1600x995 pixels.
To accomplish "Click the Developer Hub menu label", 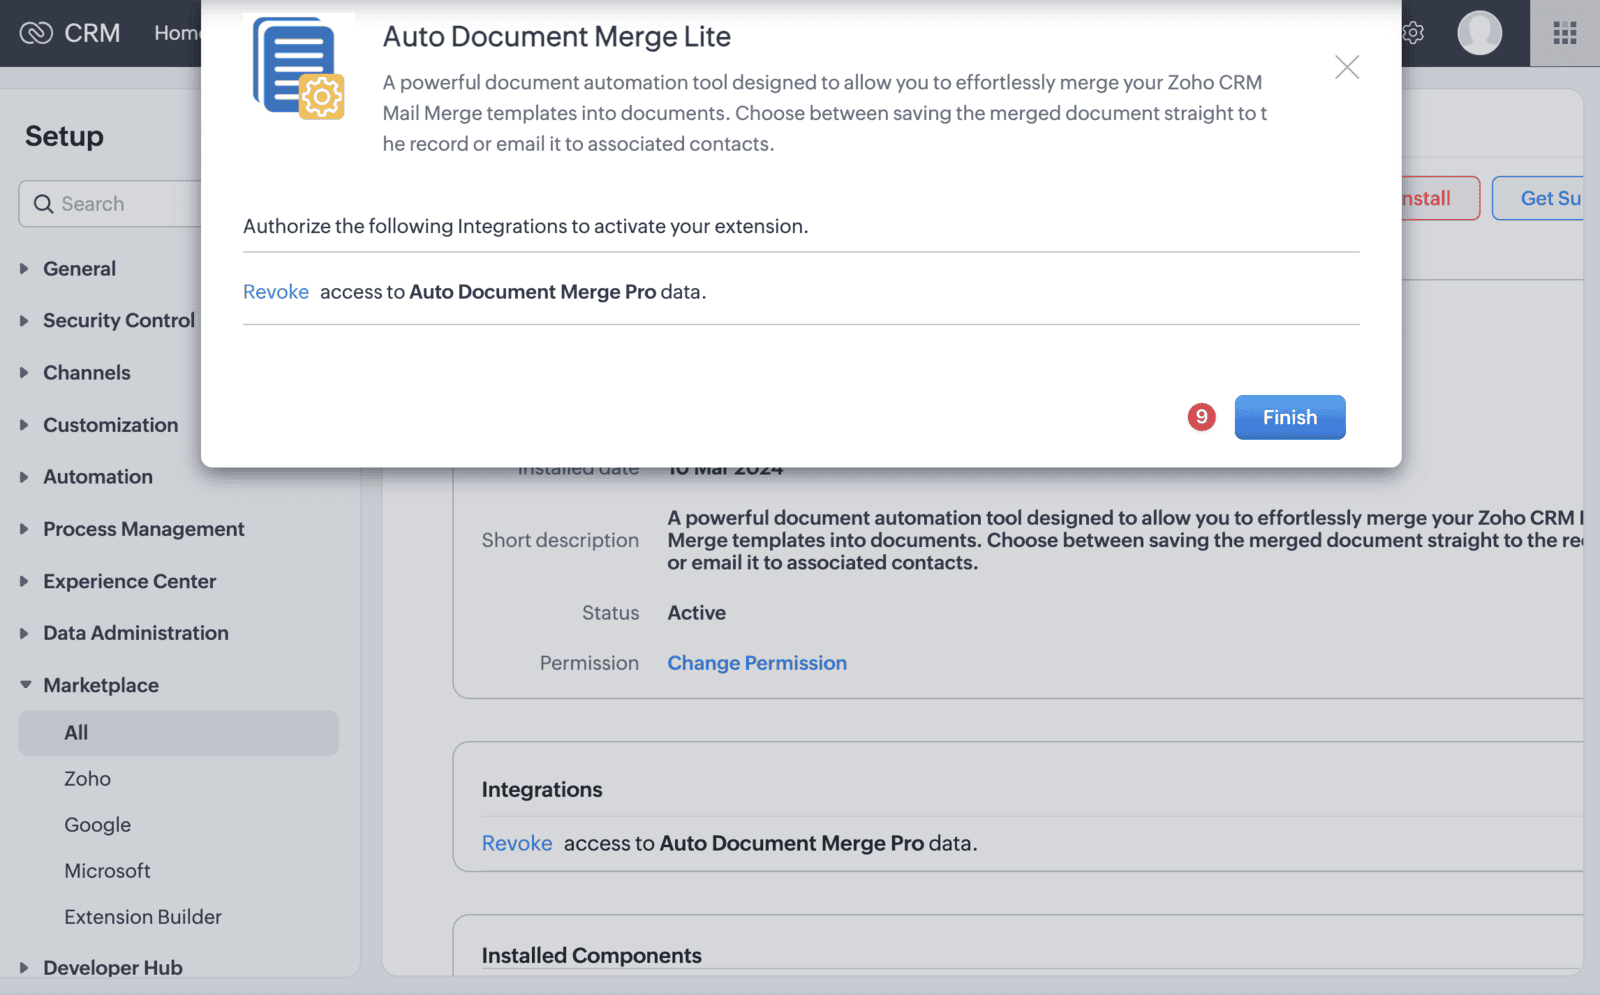I will point(113,967).
